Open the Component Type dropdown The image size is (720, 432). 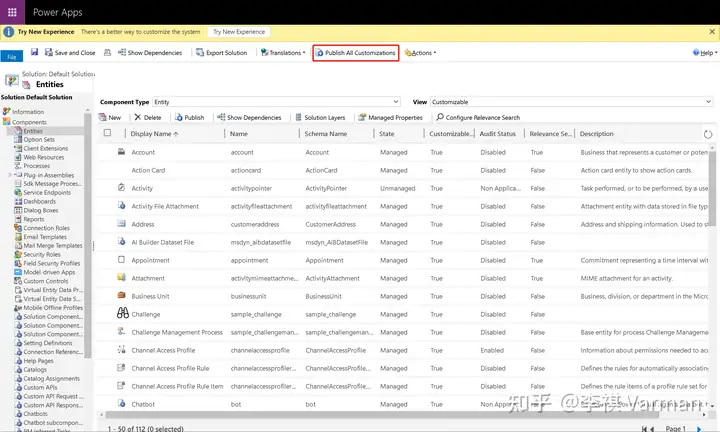pos(276,102)
